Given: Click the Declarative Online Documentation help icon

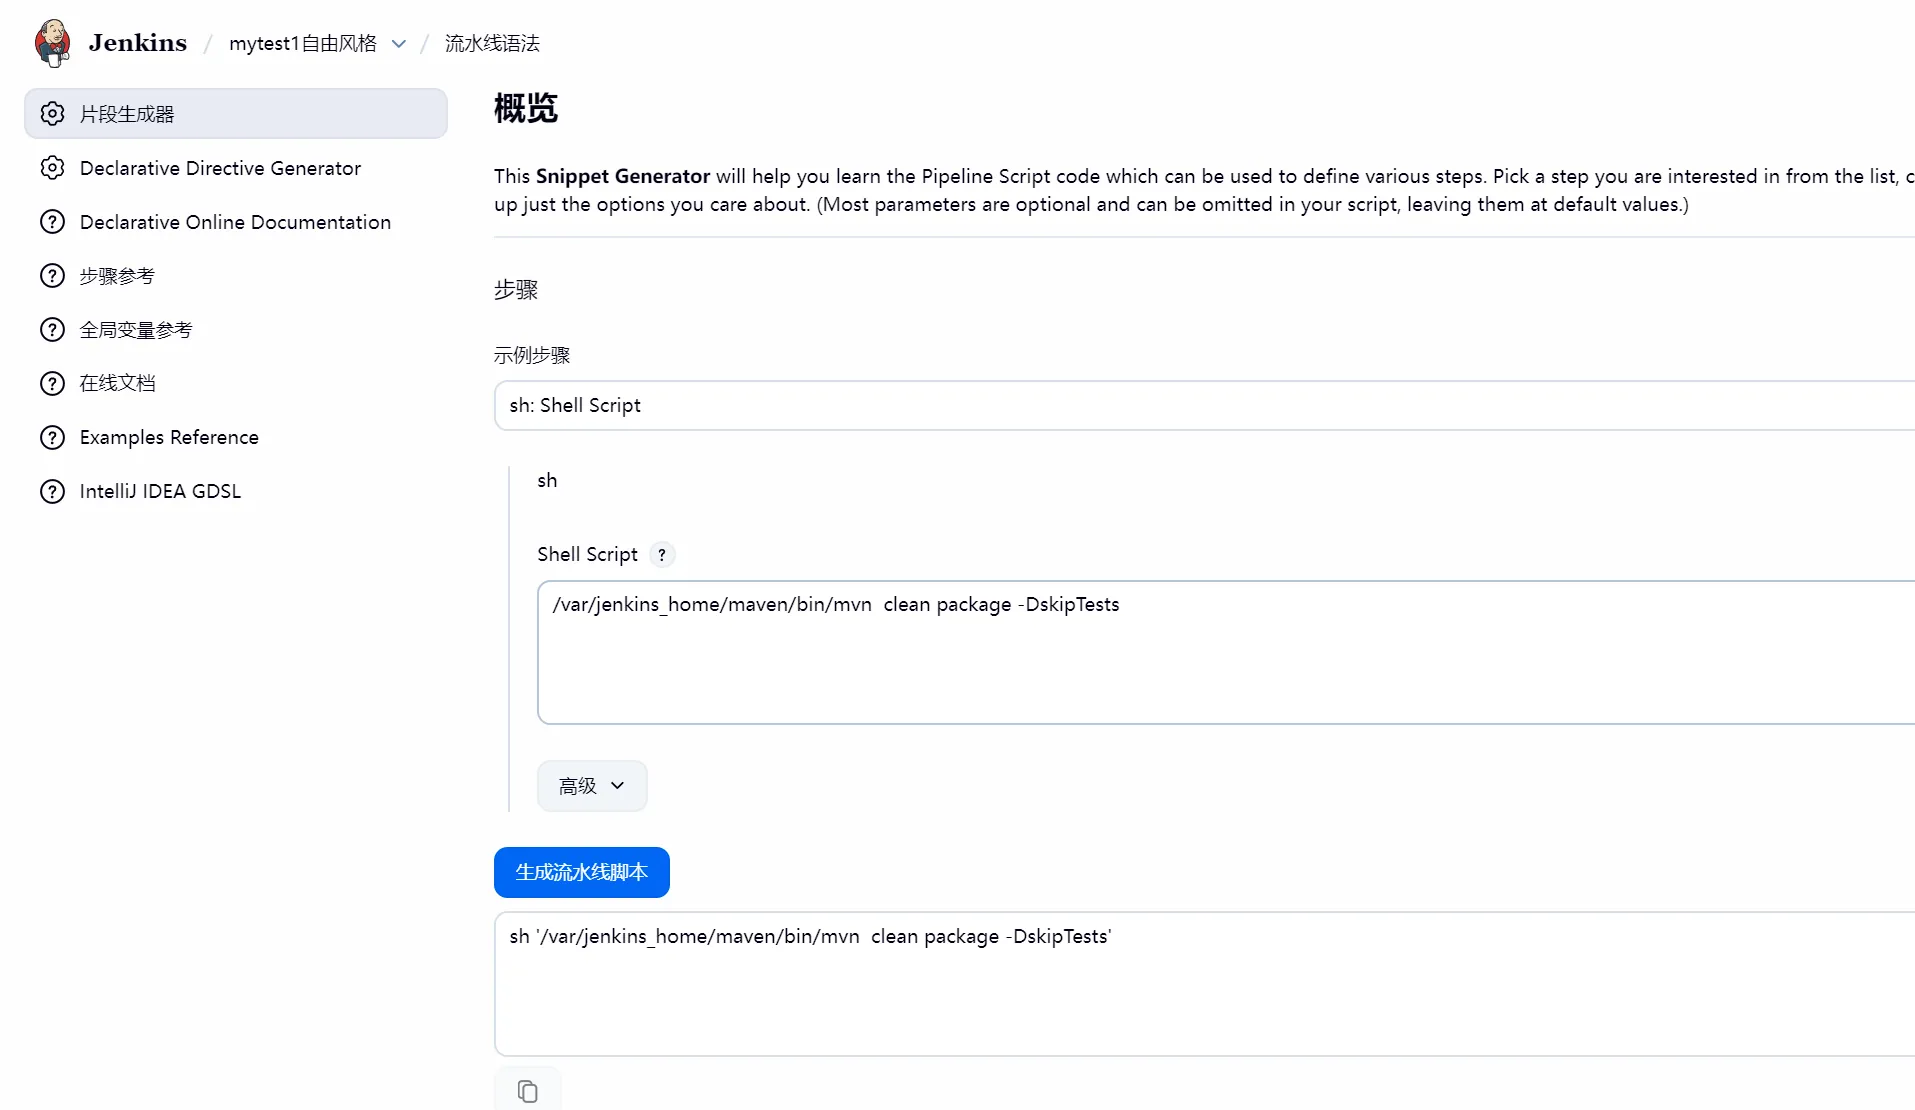Looking at the screenshot, I should [x=52, y=222].
